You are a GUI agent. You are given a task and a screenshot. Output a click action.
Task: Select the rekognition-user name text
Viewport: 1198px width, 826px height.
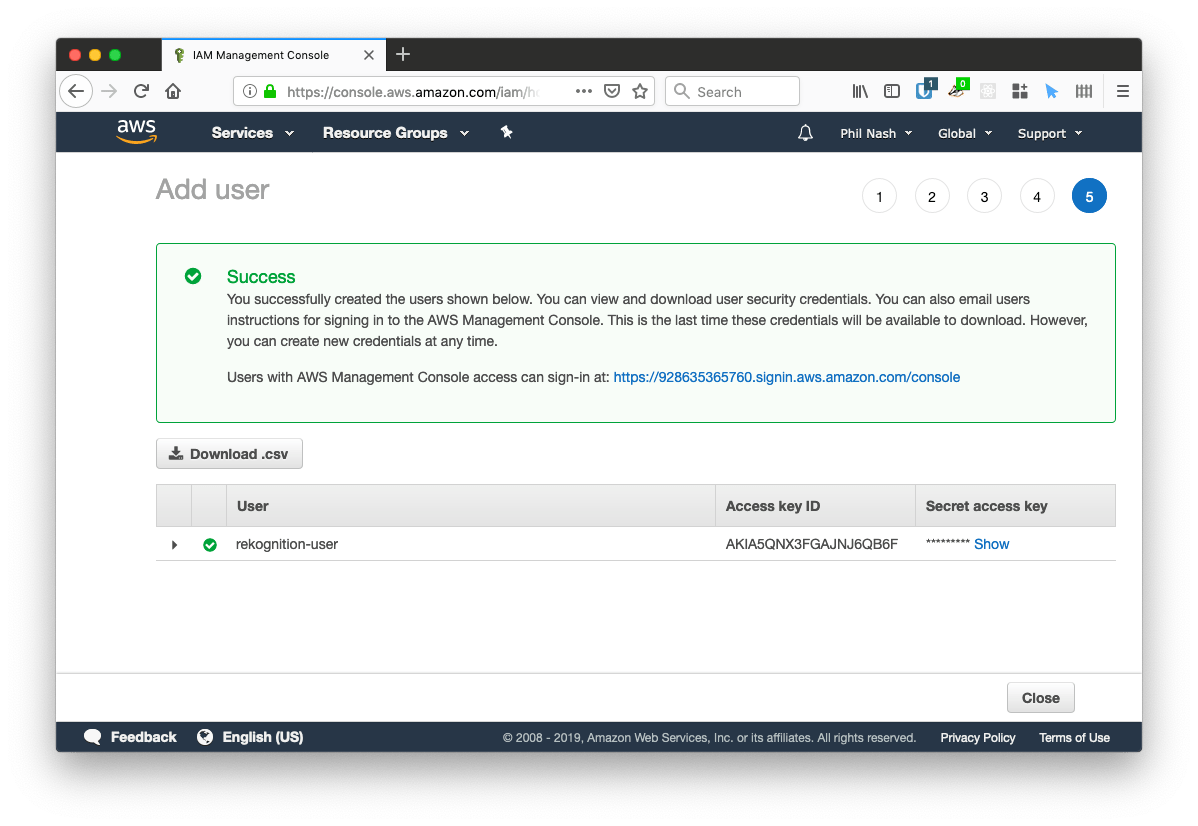click(287, 545)
